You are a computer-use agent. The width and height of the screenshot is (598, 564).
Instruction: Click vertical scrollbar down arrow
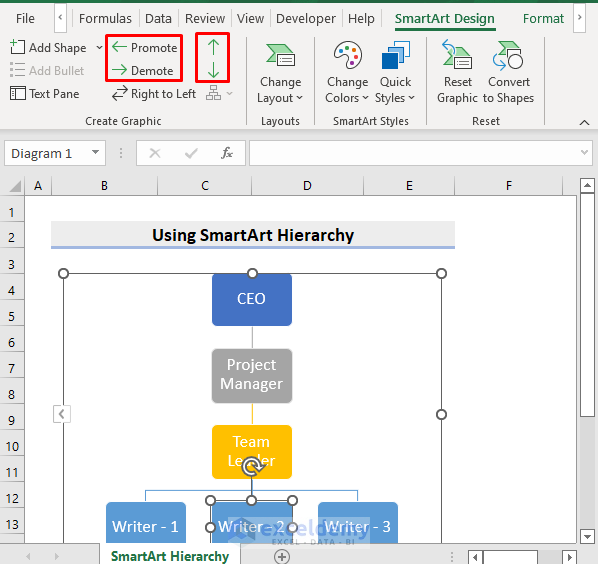pos(587,536)
